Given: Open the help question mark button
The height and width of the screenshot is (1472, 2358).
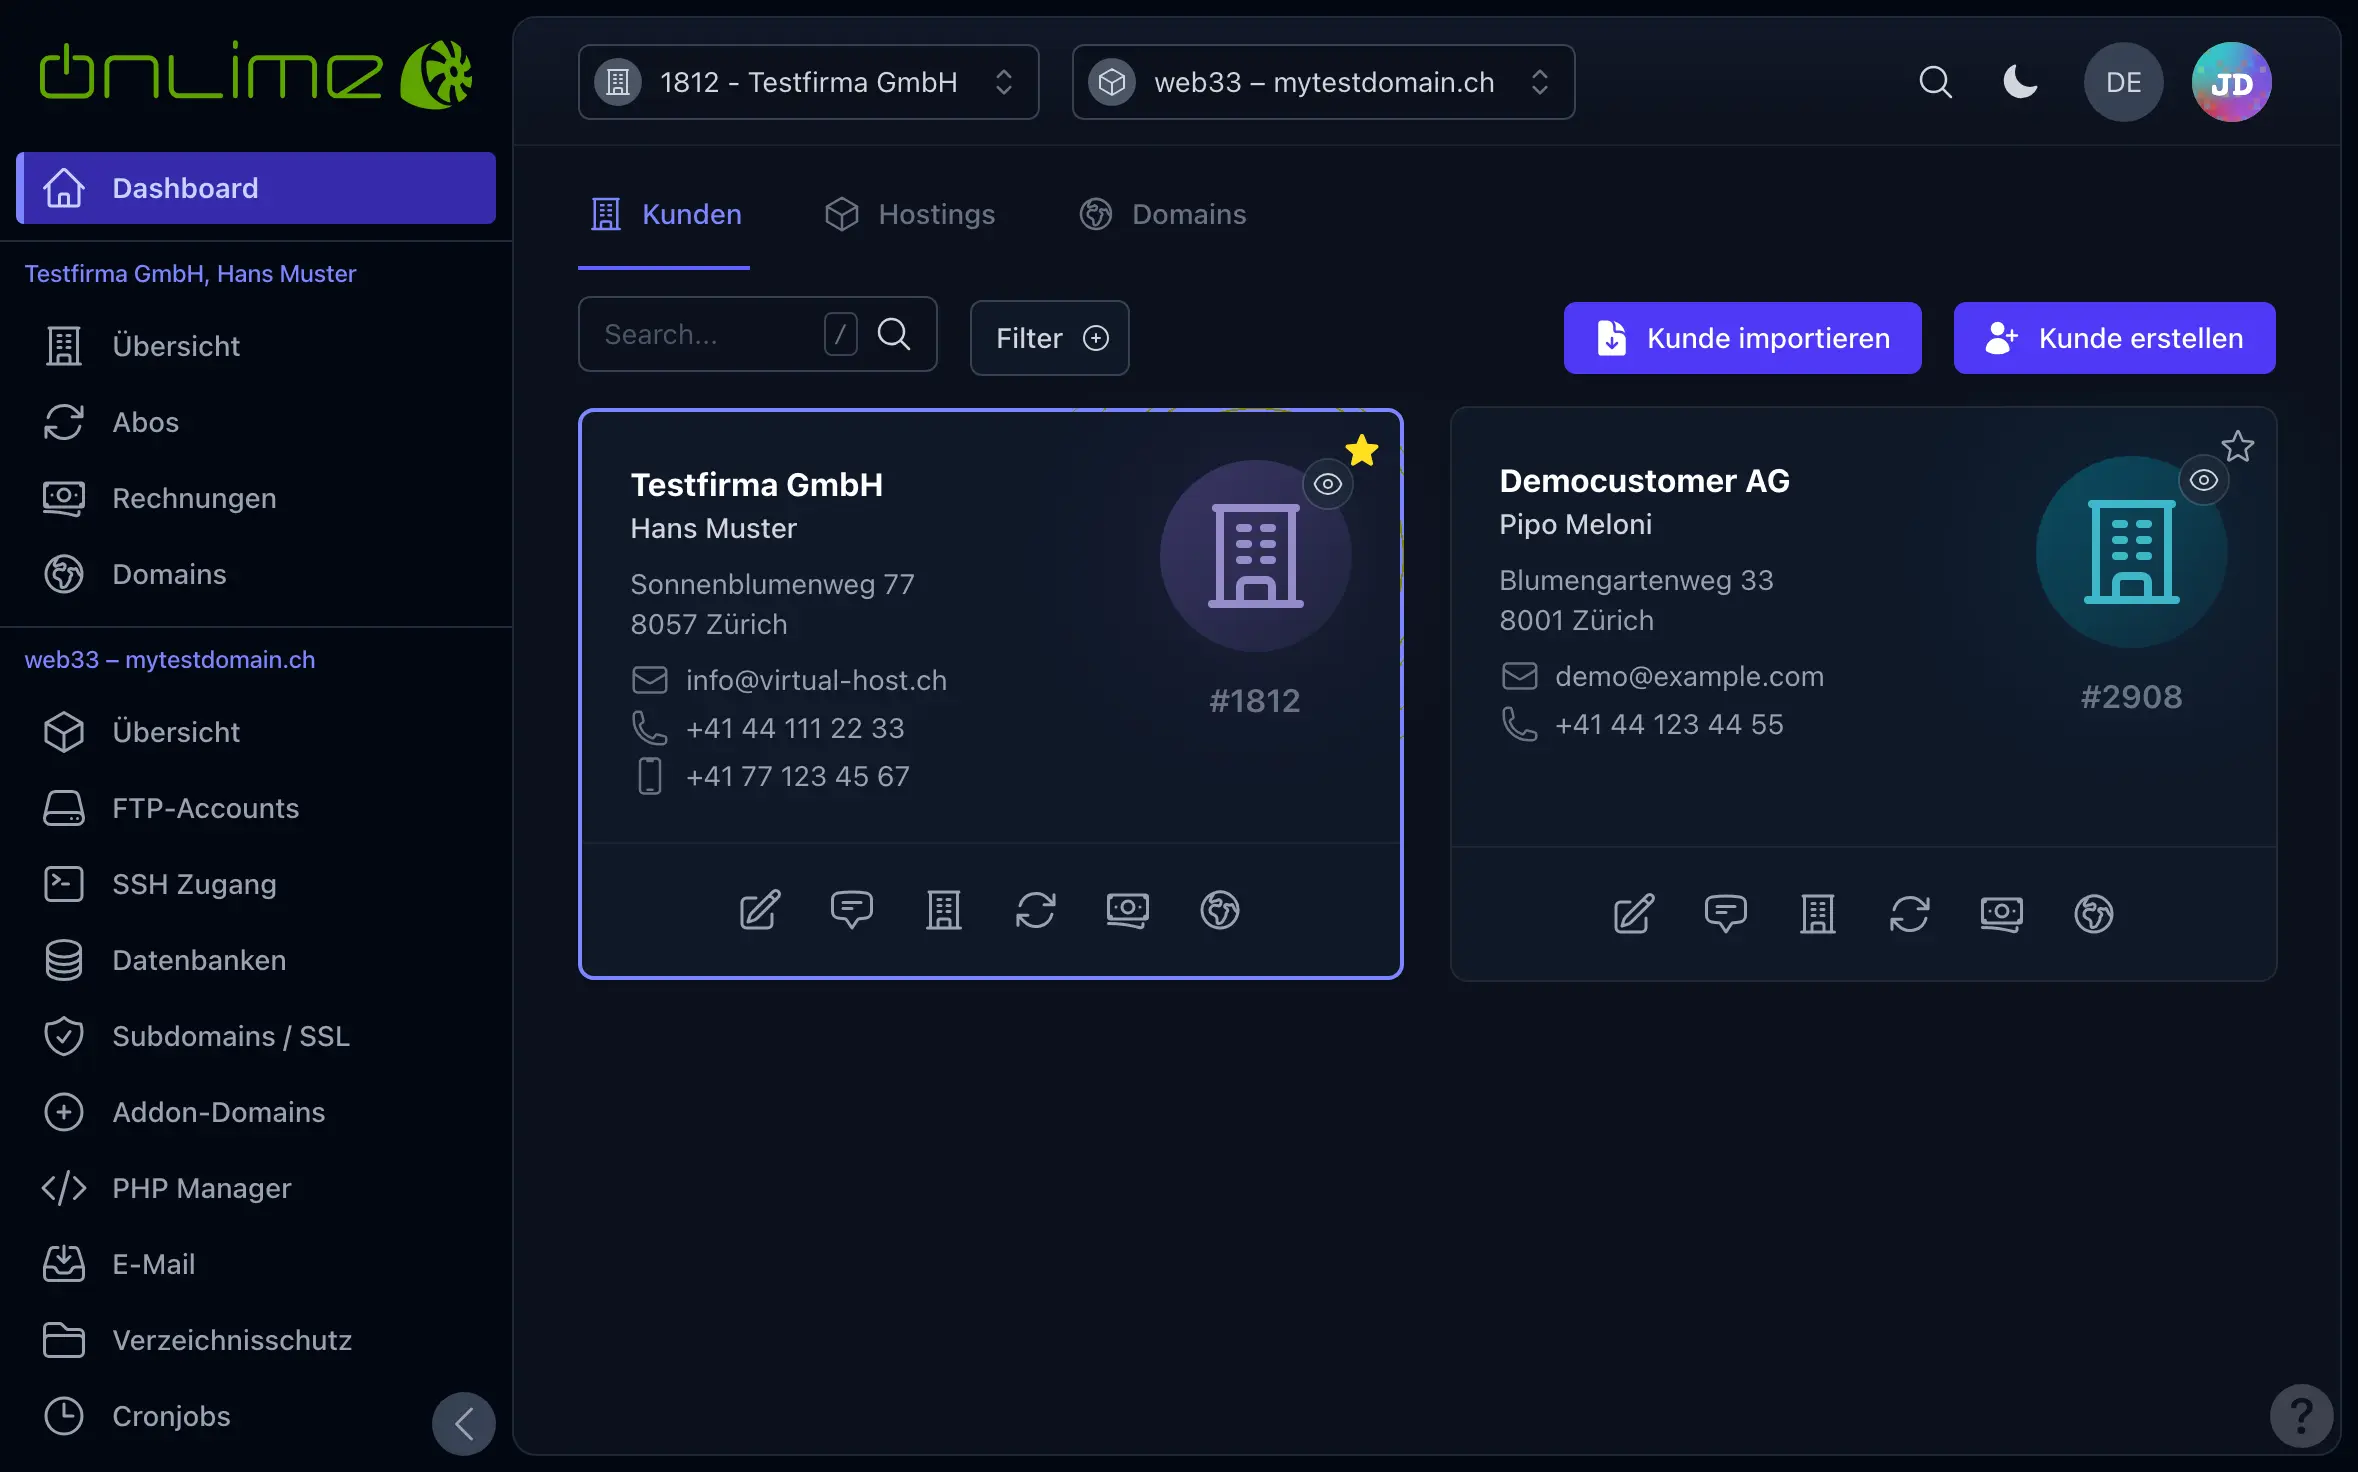Looking at the screenshot, I should 2301,1416.
